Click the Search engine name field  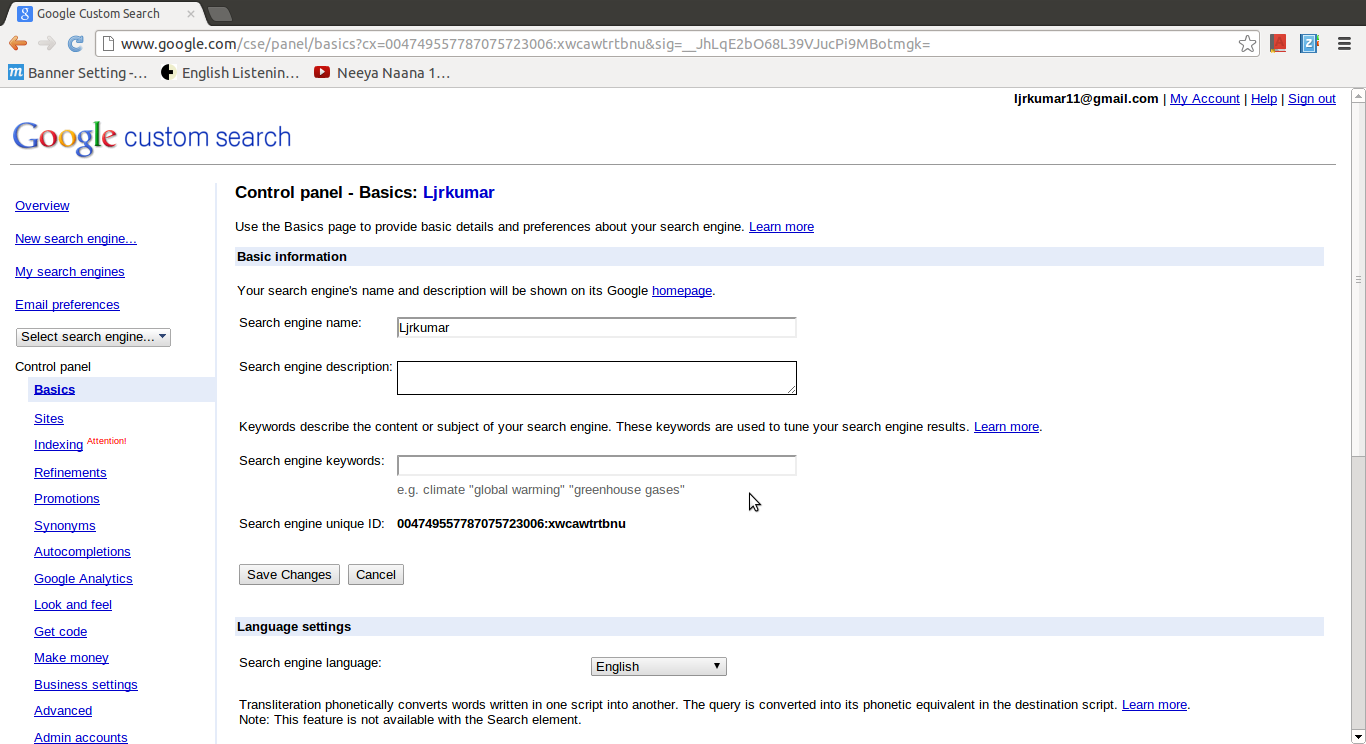(597, 328)
